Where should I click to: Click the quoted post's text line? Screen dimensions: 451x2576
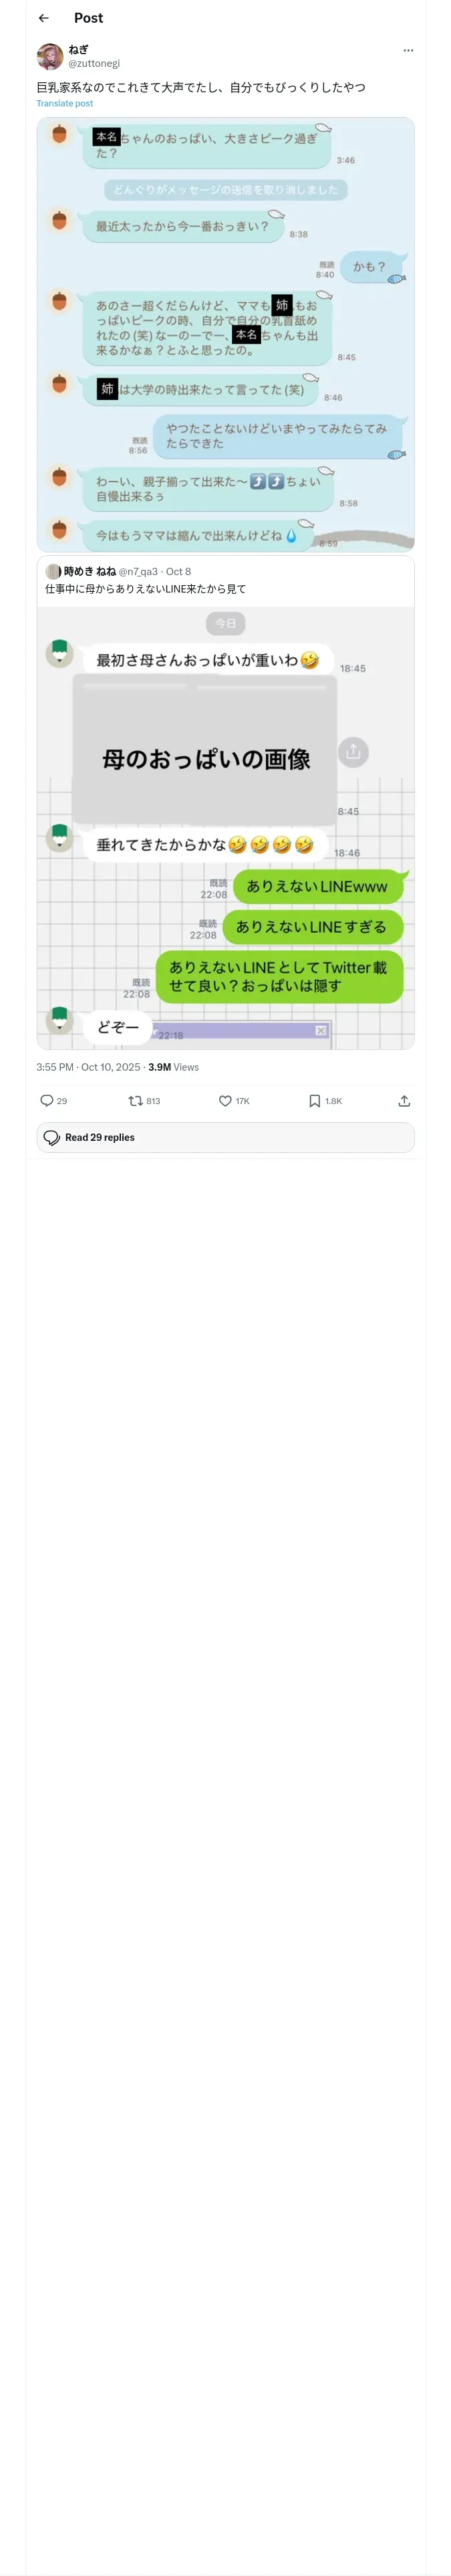pyautogui.click(x=145, y=589)
